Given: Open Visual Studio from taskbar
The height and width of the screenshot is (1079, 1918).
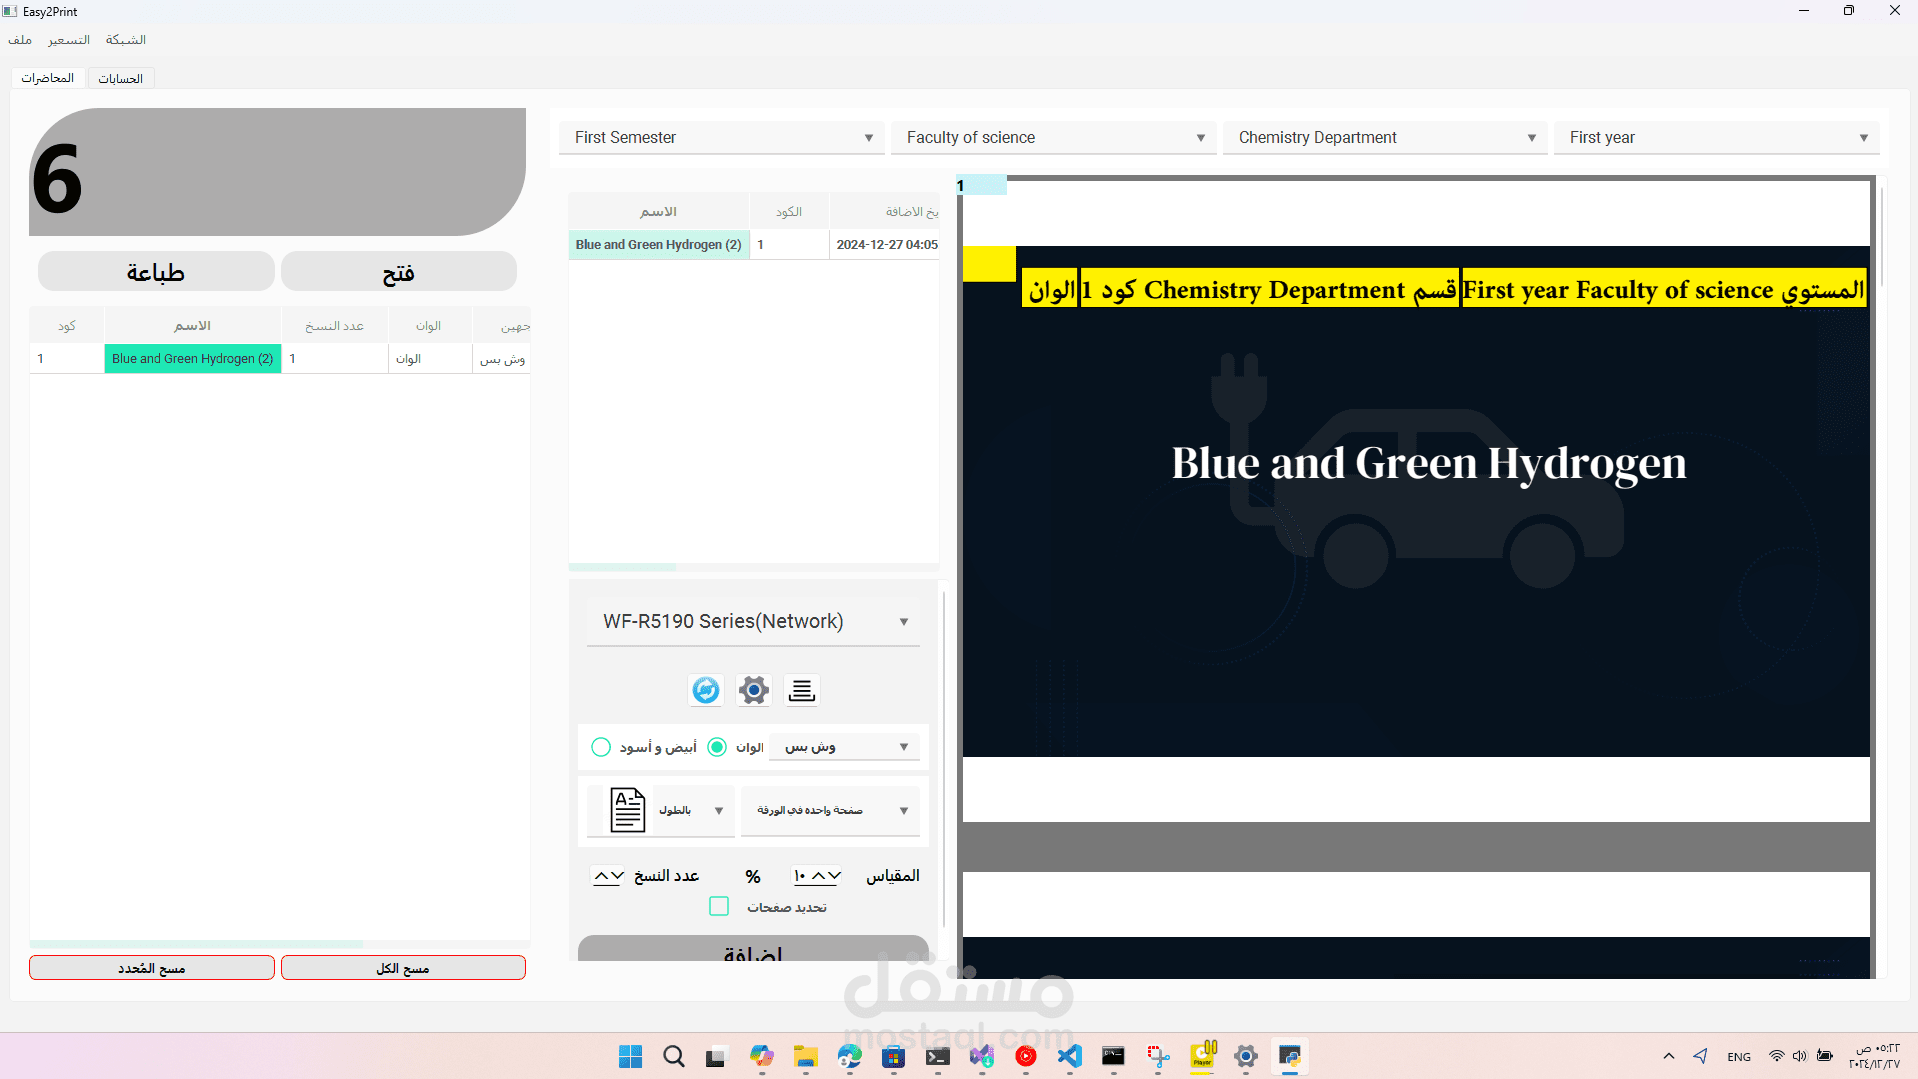Looking at the screenshot, I should (x=982, y=1056).
